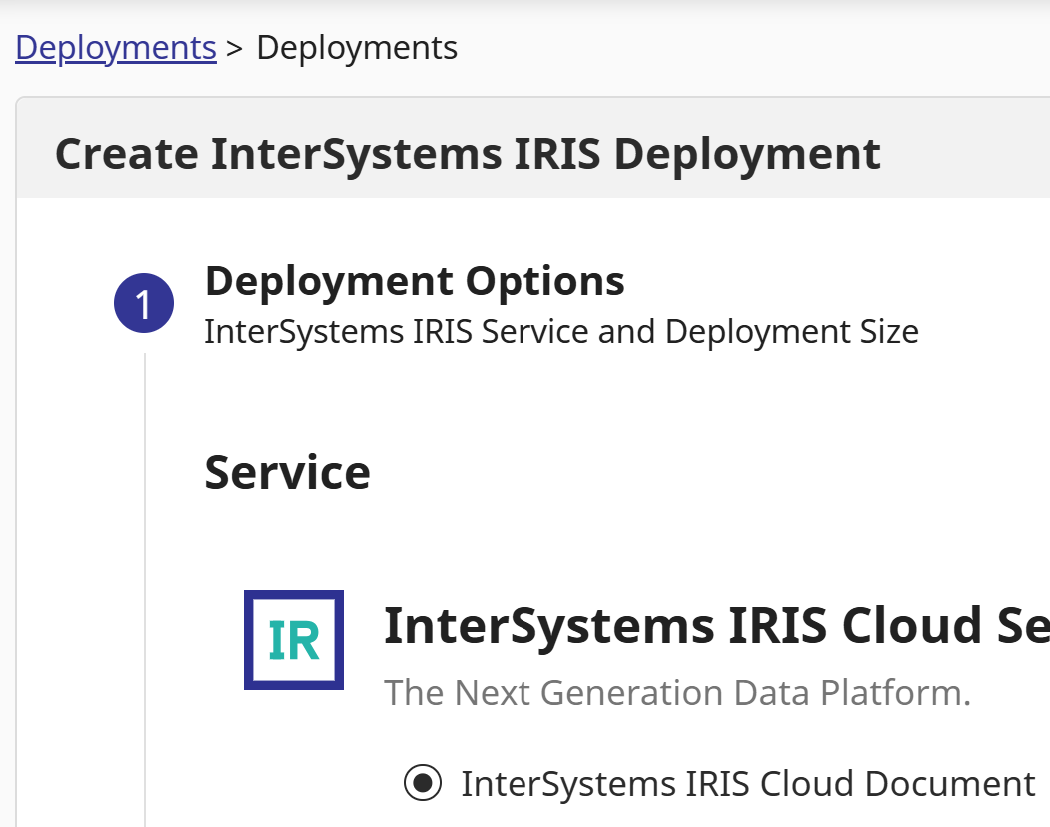Click the Service section heading
This screenshot has height=827, width=1050.
click(x=287, y=472)
